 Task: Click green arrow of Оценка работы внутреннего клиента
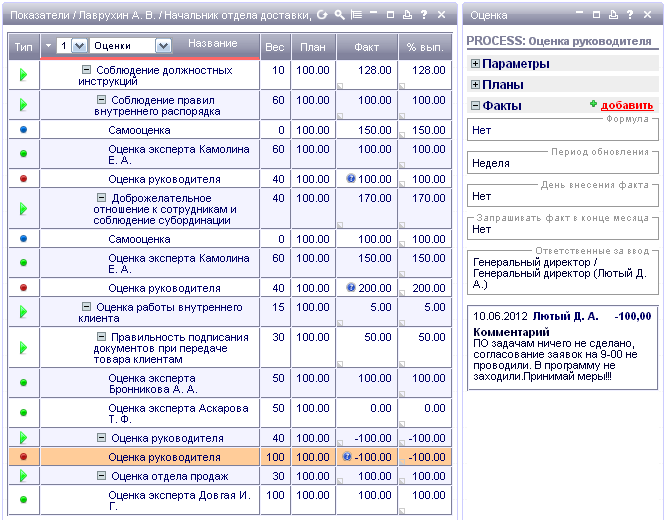(x=23, y=312)
